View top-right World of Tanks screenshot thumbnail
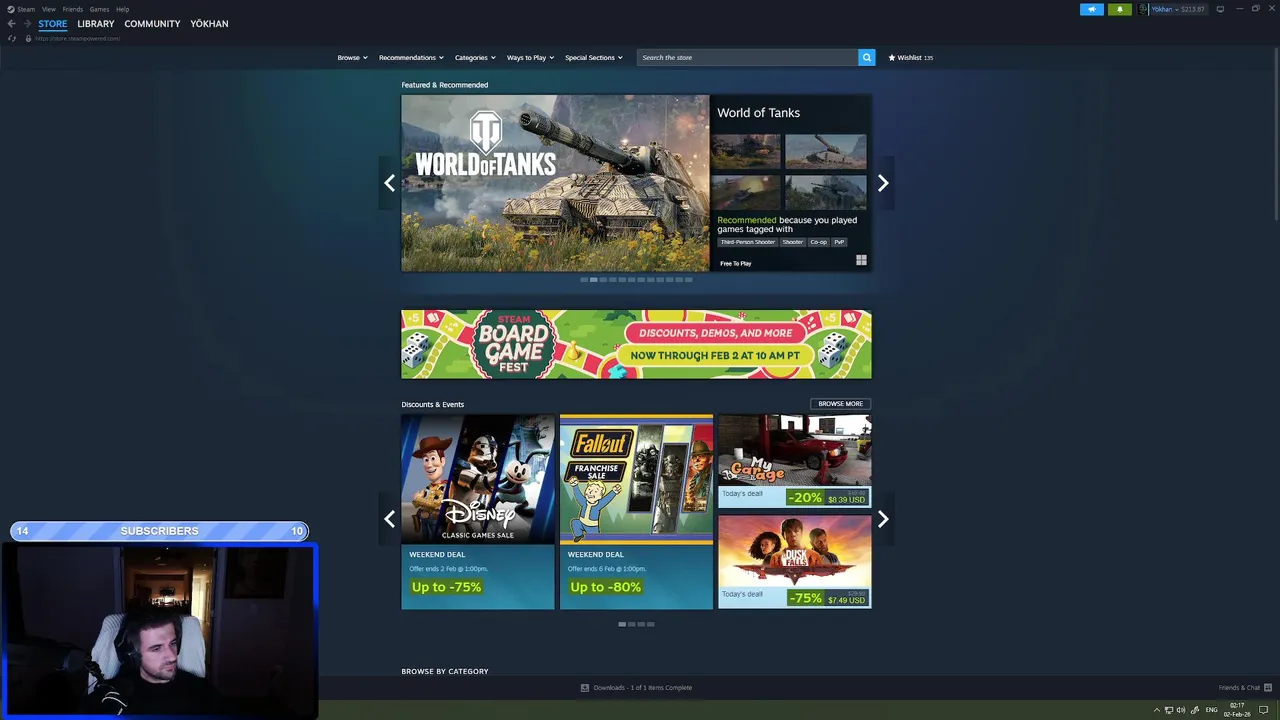Viewport: 1280px width, 720px height. click(826, 152)
